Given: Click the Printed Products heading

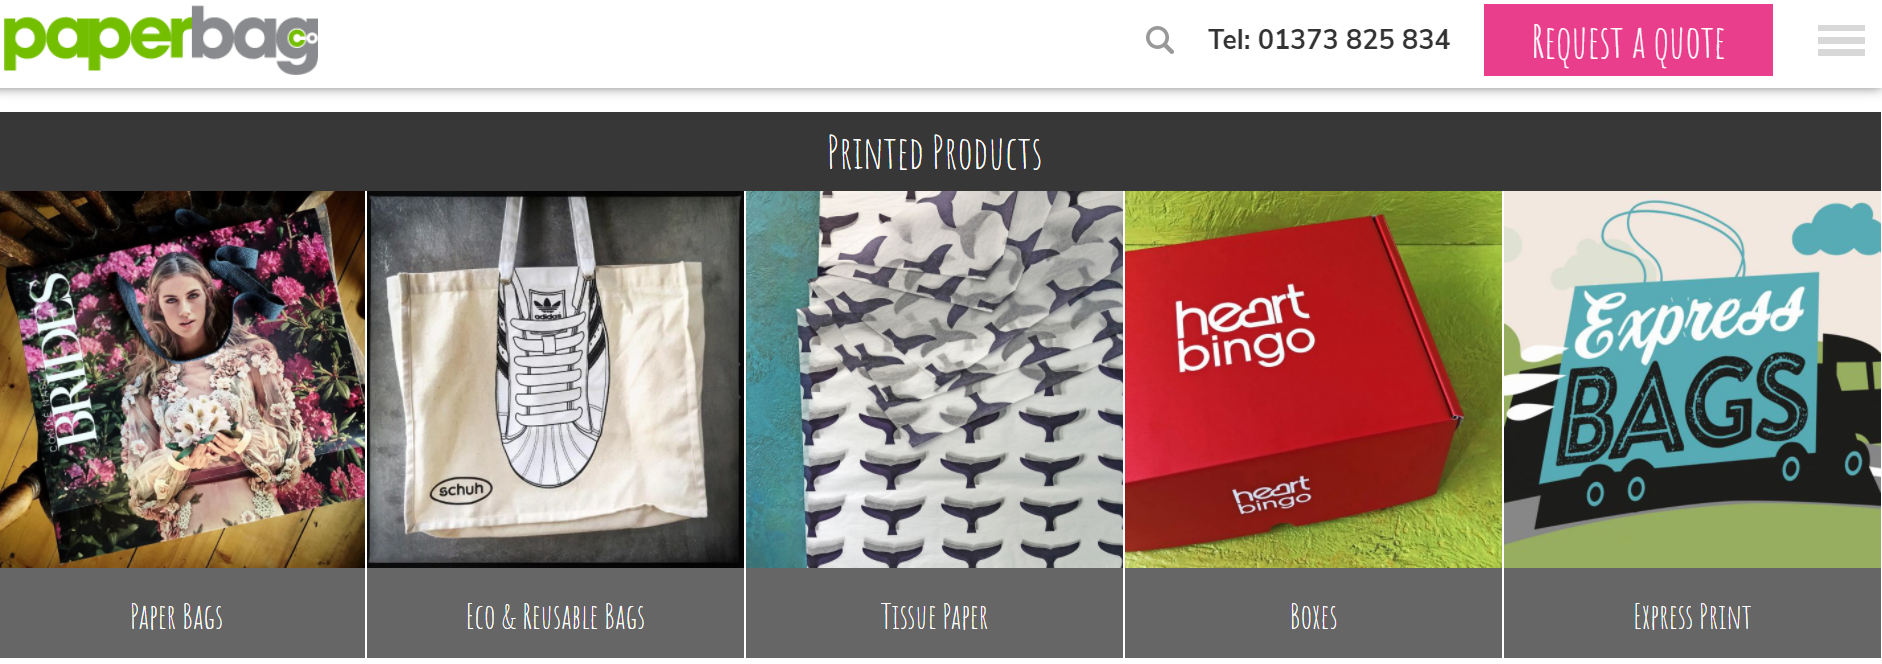Looking at the screenshot, I should tap(935, 153).
